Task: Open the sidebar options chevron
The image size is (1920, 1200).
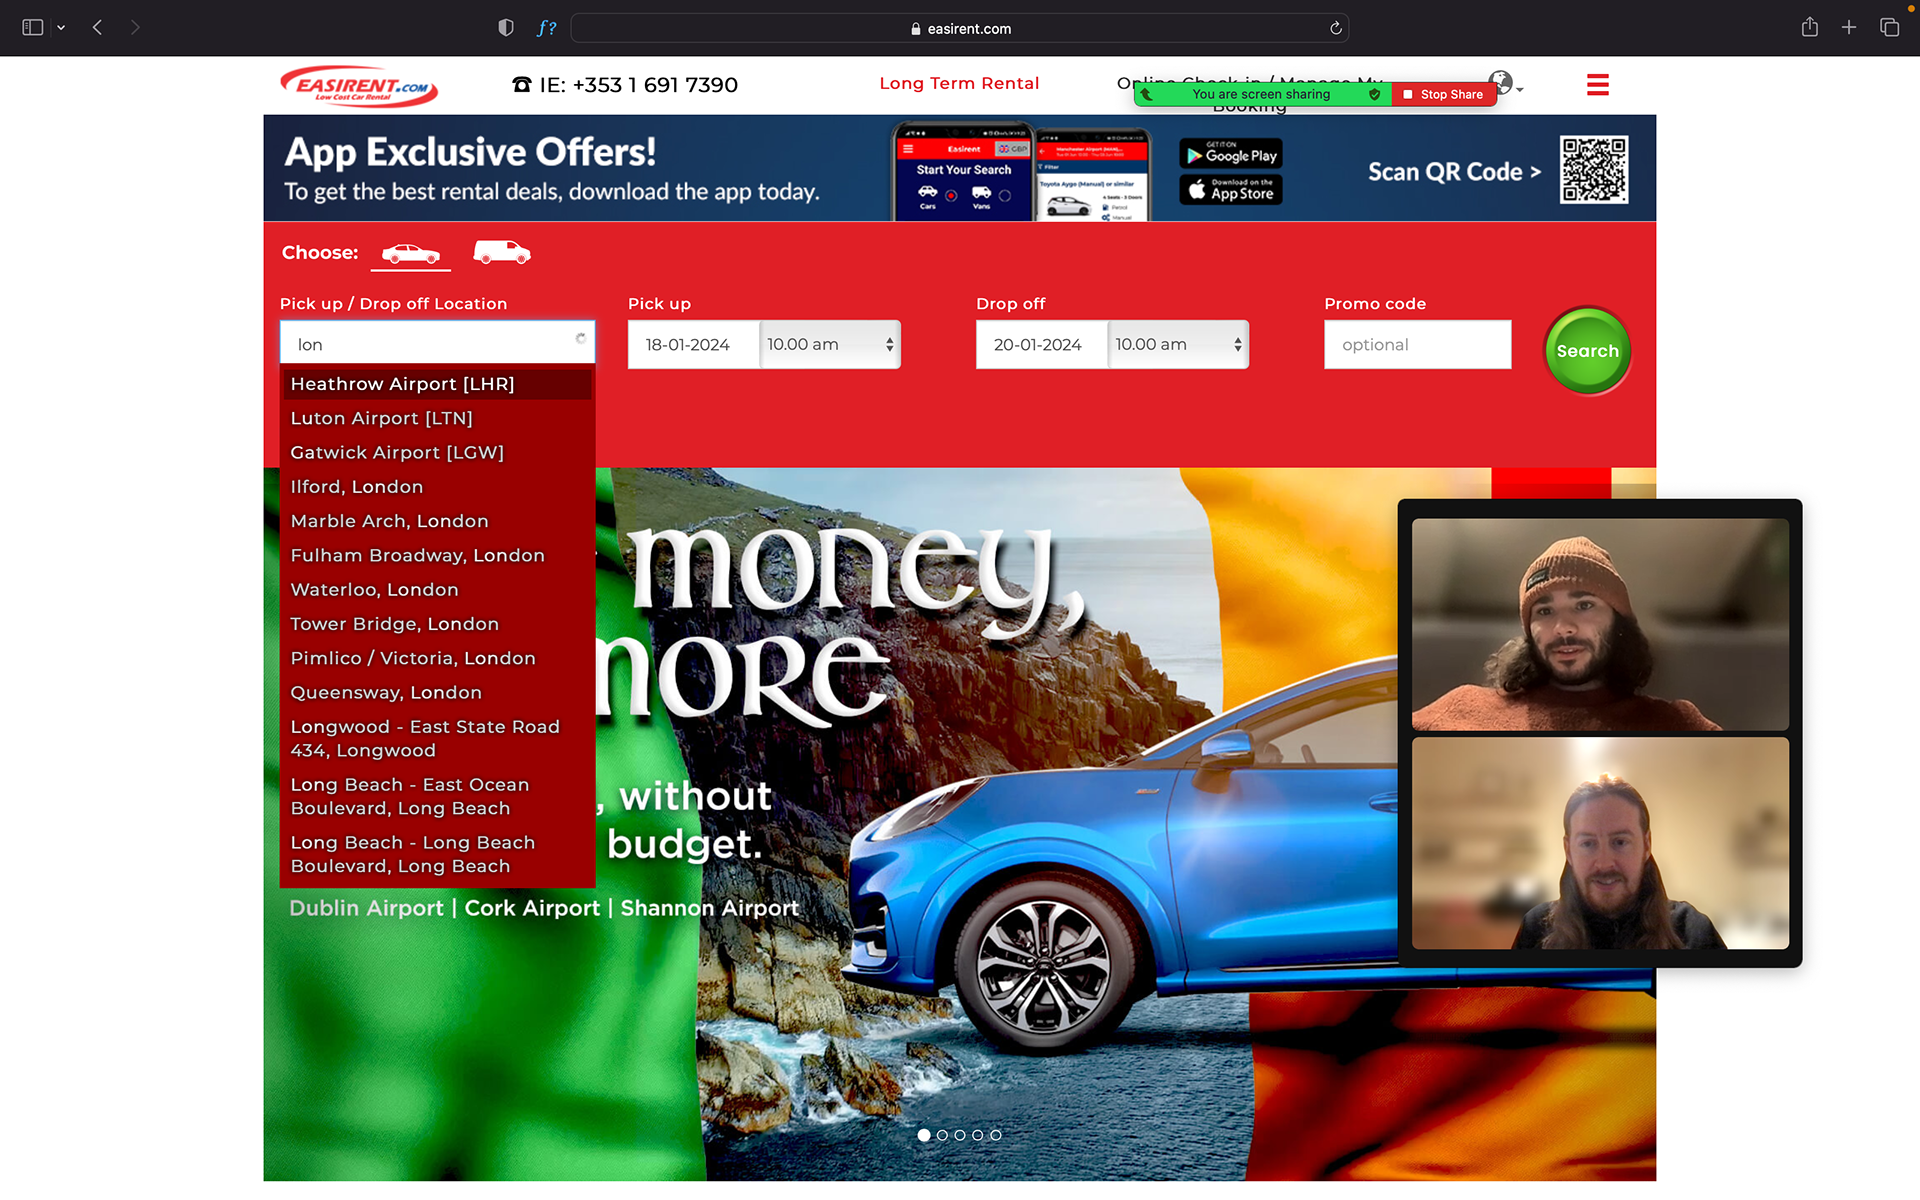Action: (61, 28)
